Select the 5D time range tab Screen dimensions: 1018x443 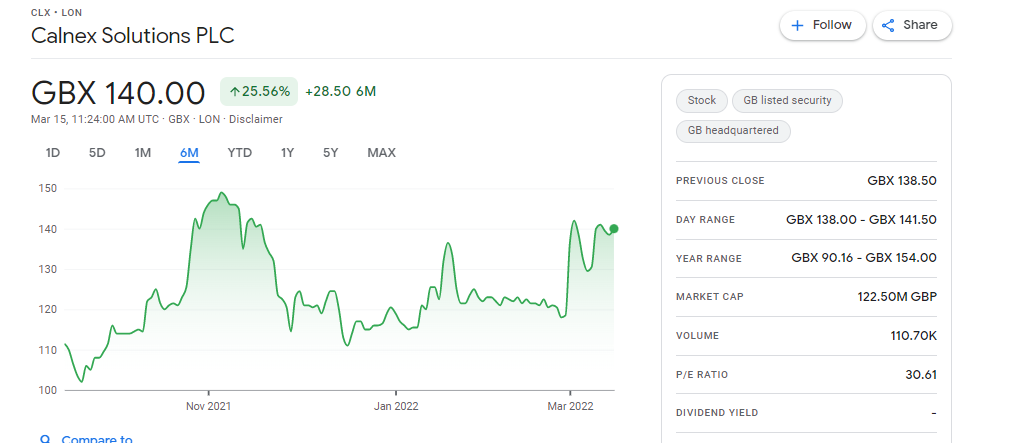click(97, 153)
